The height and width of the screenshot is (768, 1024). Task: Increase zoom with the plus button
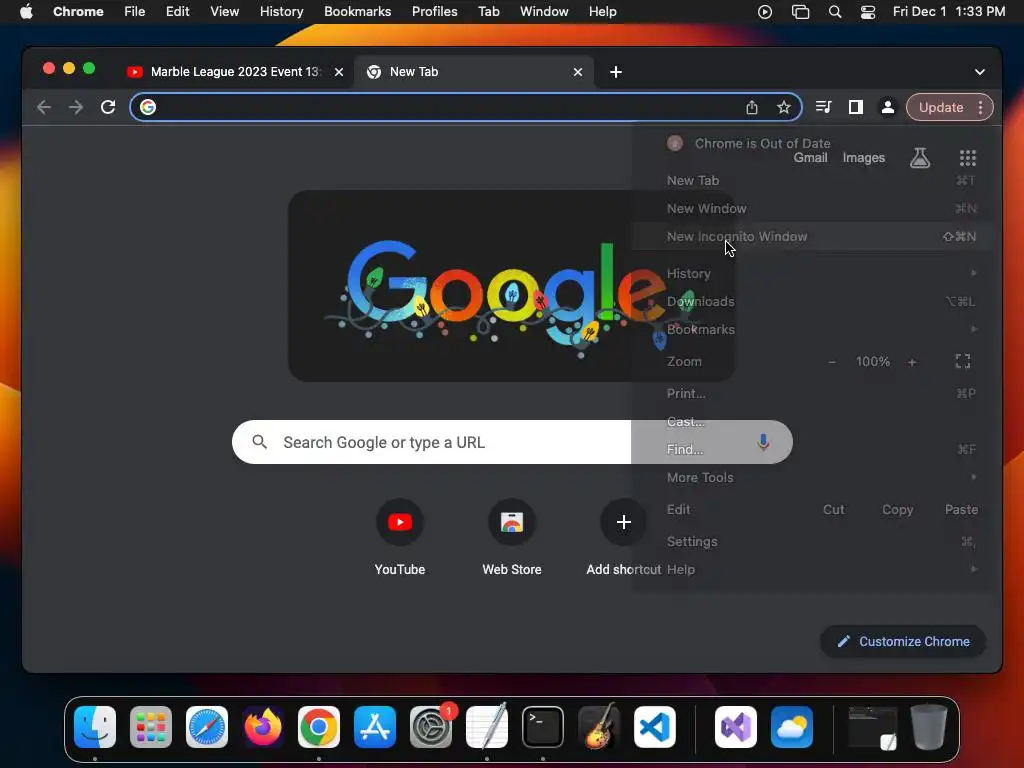tap(912, 362)
